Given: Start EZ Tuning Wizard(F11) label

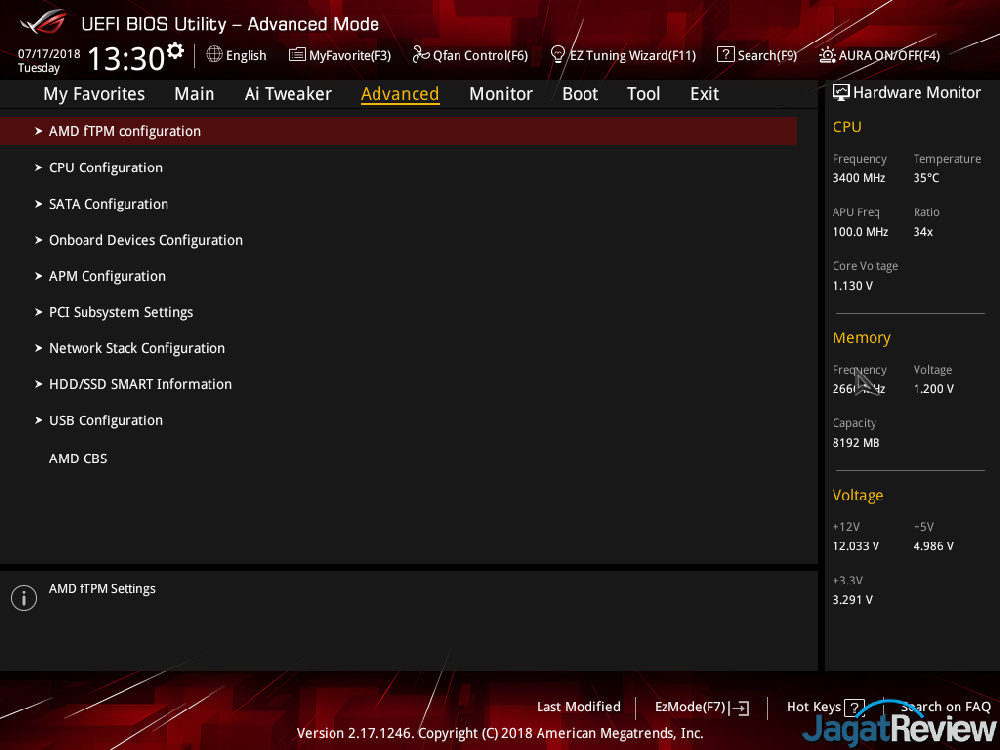Looking at the screenshot, I should (x=633, y=55).
